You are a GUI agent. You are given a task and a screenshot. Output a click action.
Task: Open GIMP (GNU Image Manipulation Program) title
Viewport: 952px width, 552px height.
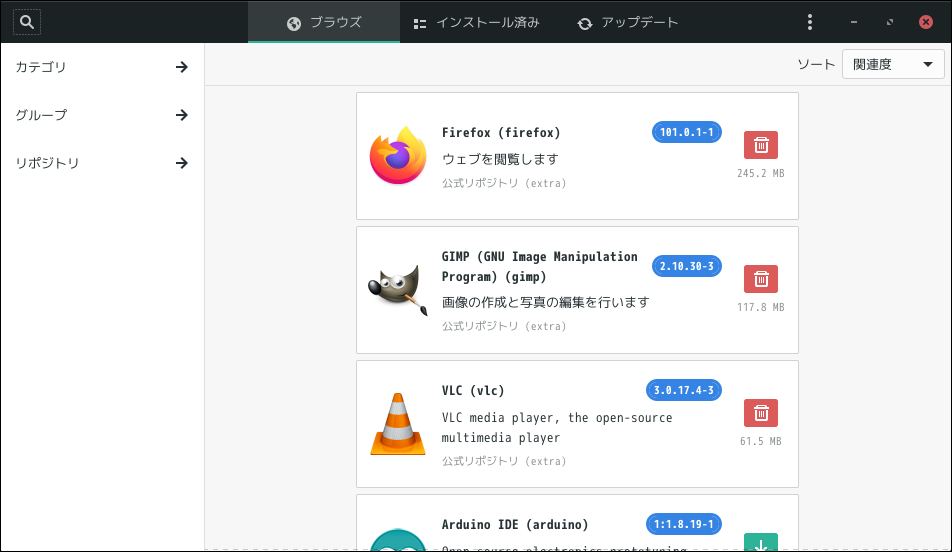coord(539,267)
